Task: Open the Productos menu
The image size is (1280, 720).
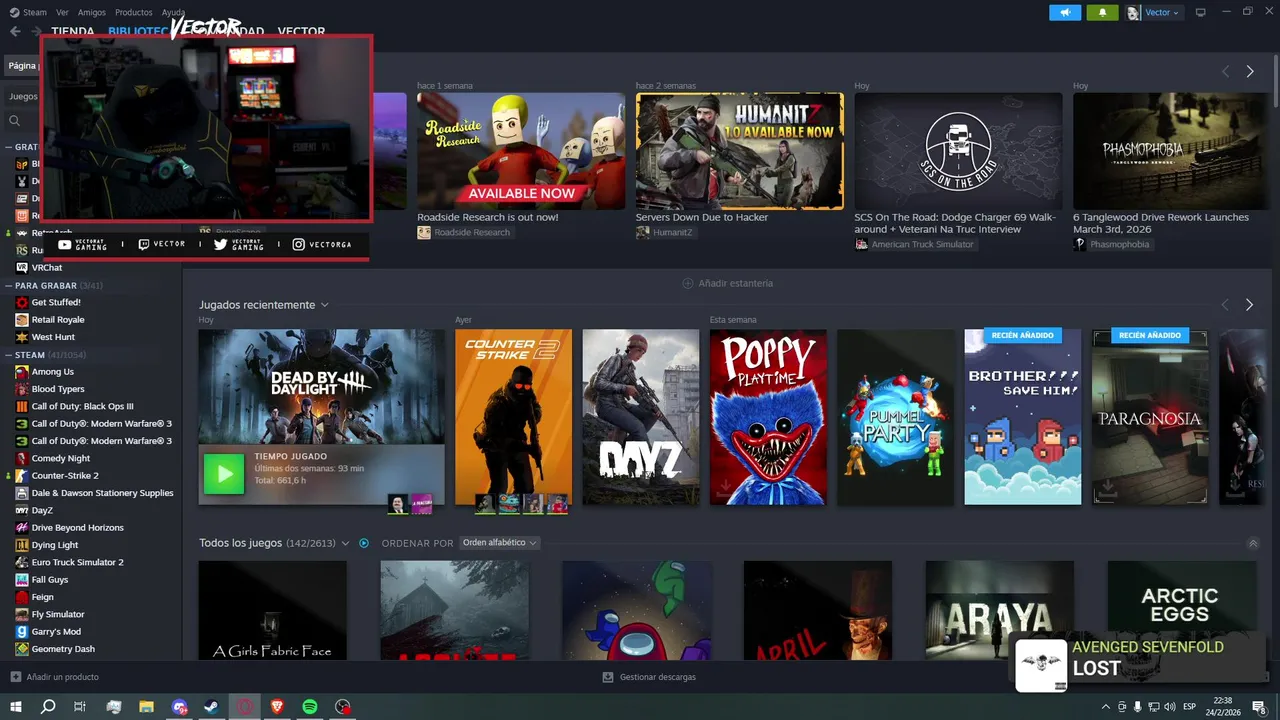Action: point(134,12)
